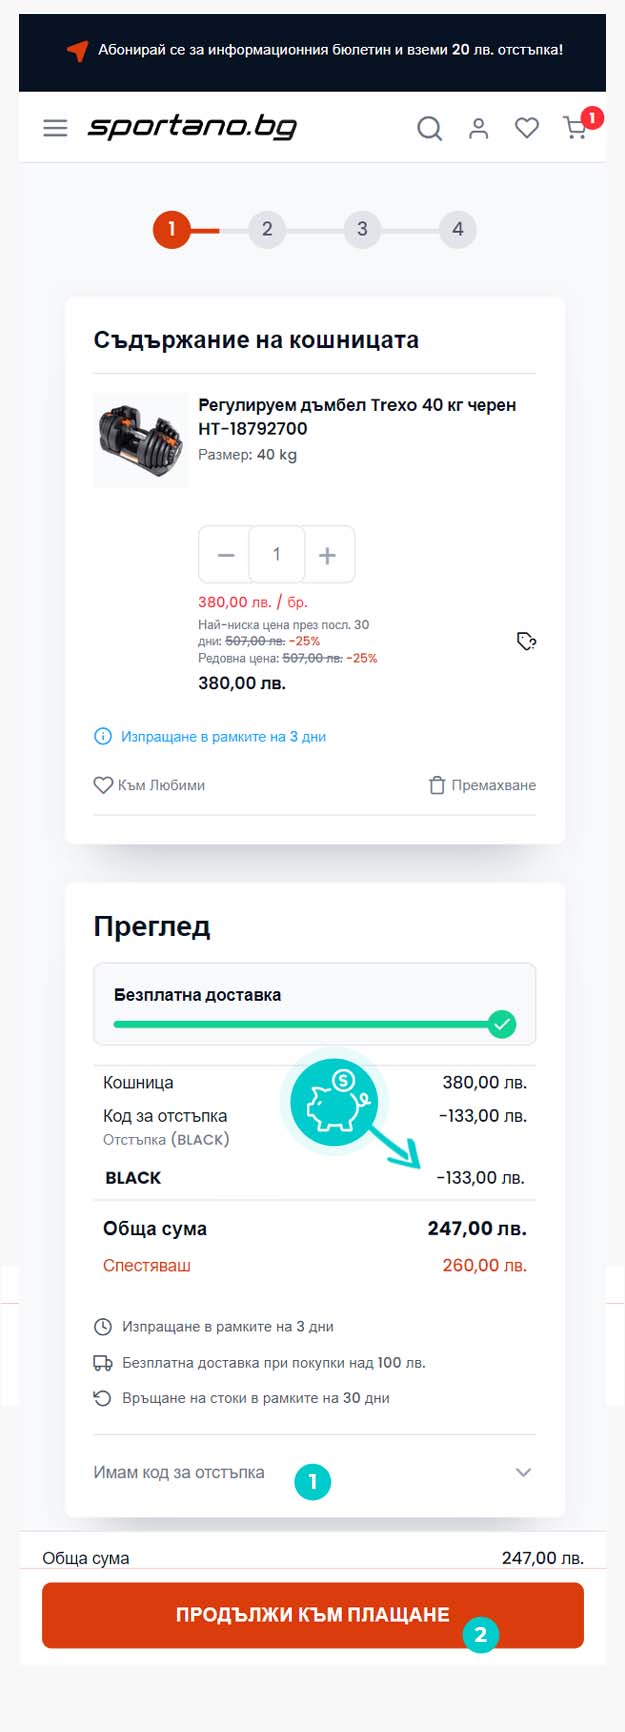625x1732 pixels.
Task: Click the search magnifier icon
Action: pyautogui.click(x=429, y=128)
